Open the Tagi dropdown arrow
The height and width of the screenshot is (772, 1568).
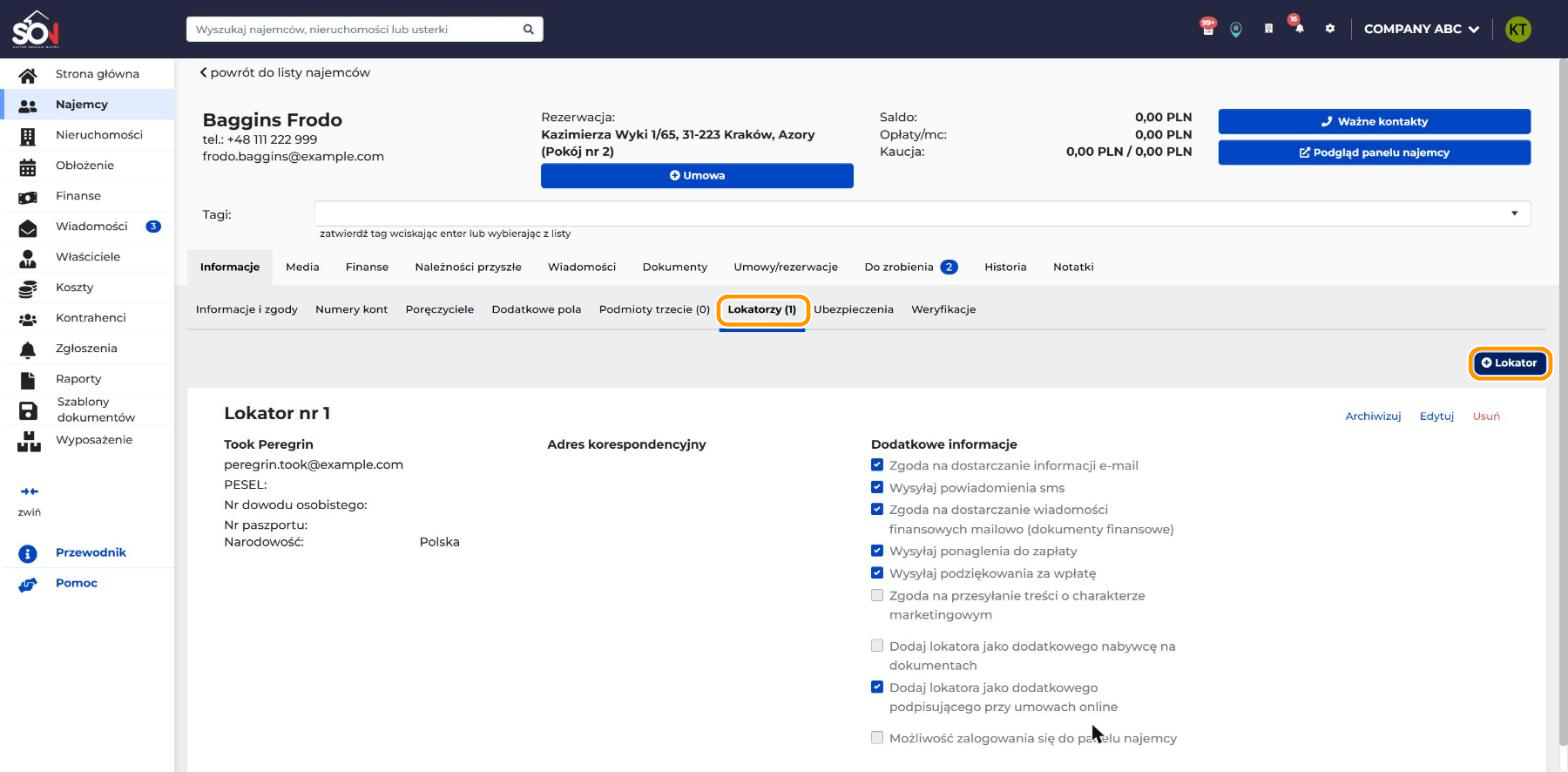pos(1514,213)
